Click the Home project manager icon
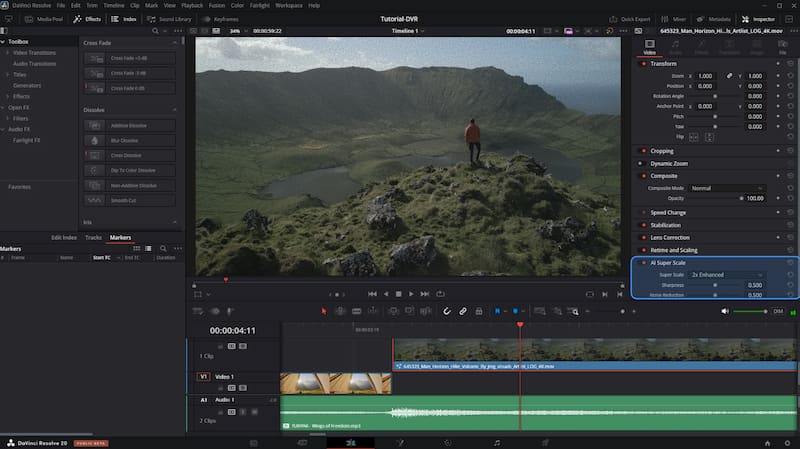This screenshot has width=800, height=449. point(767,443)
